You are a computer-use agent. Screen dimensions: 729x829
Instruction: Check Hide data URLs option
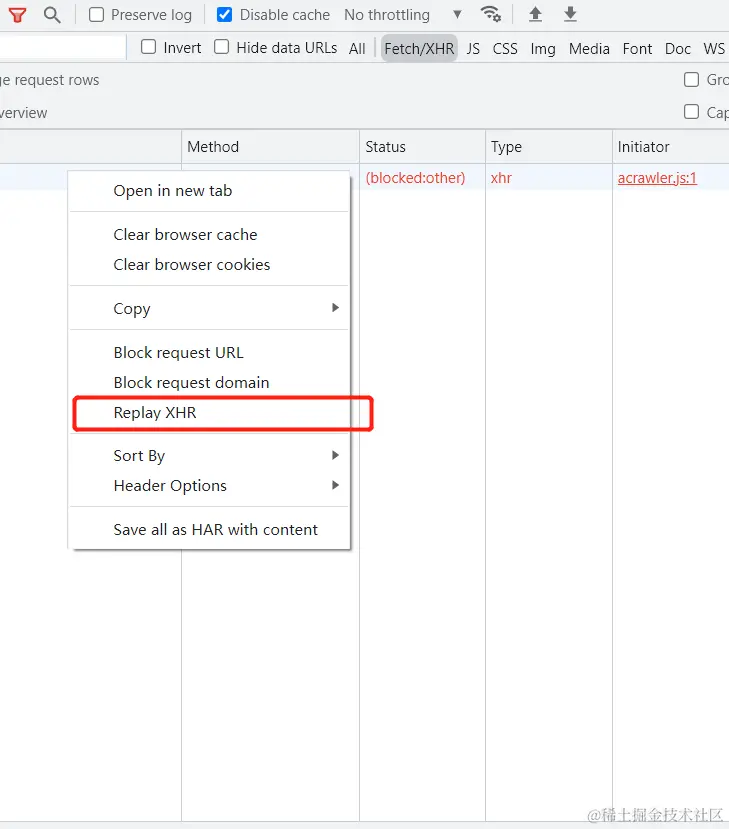tap(222, 47)
